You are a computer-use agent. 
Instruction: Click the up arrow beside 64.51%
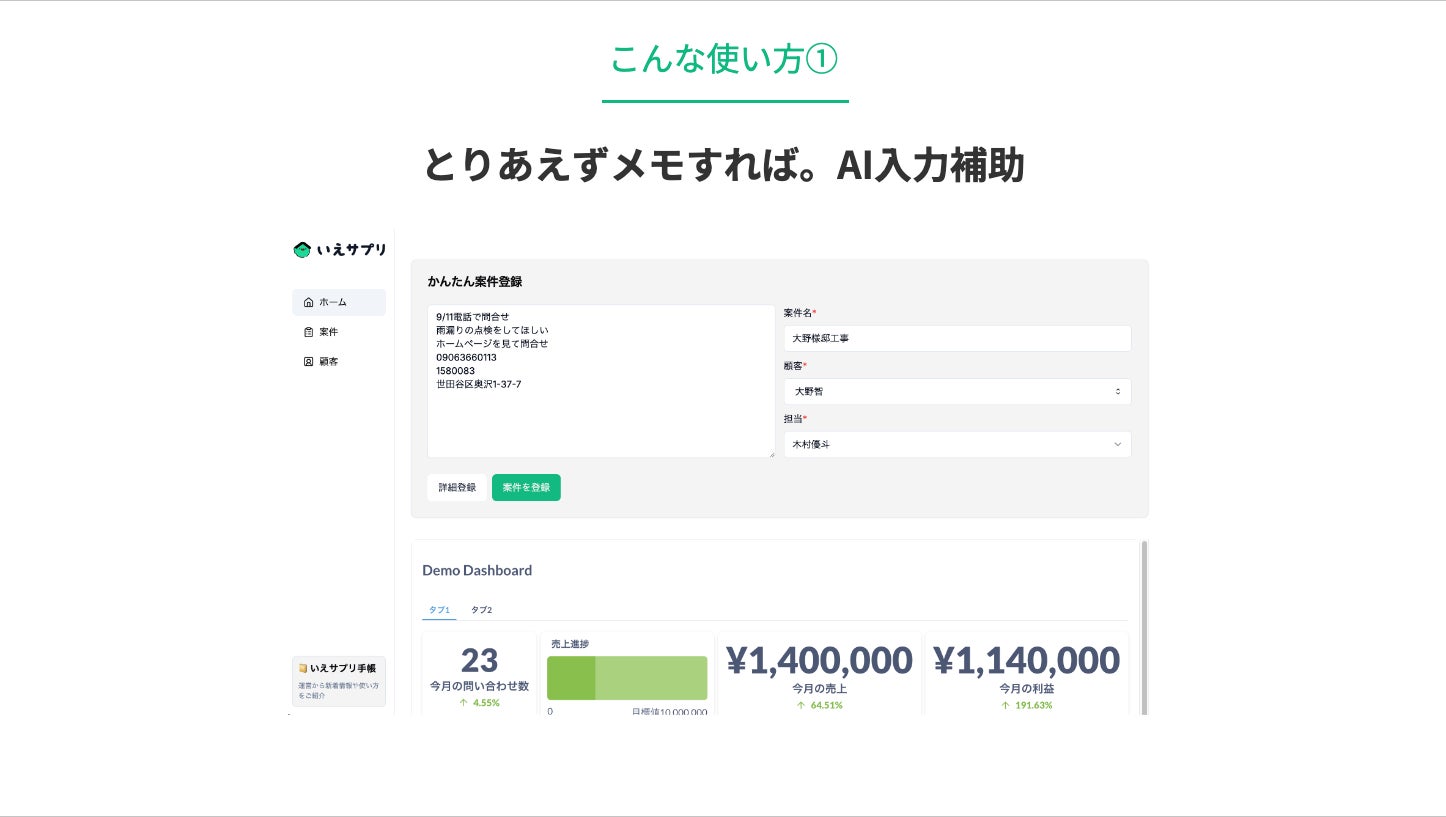point(800,705)
